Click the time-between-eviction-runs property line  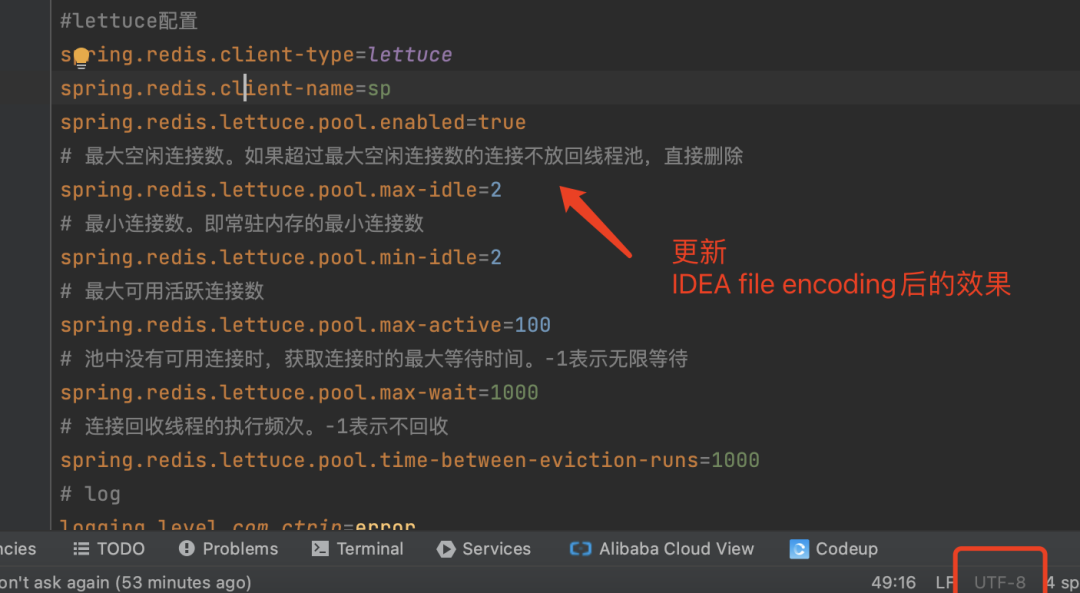tap(410, 460)
